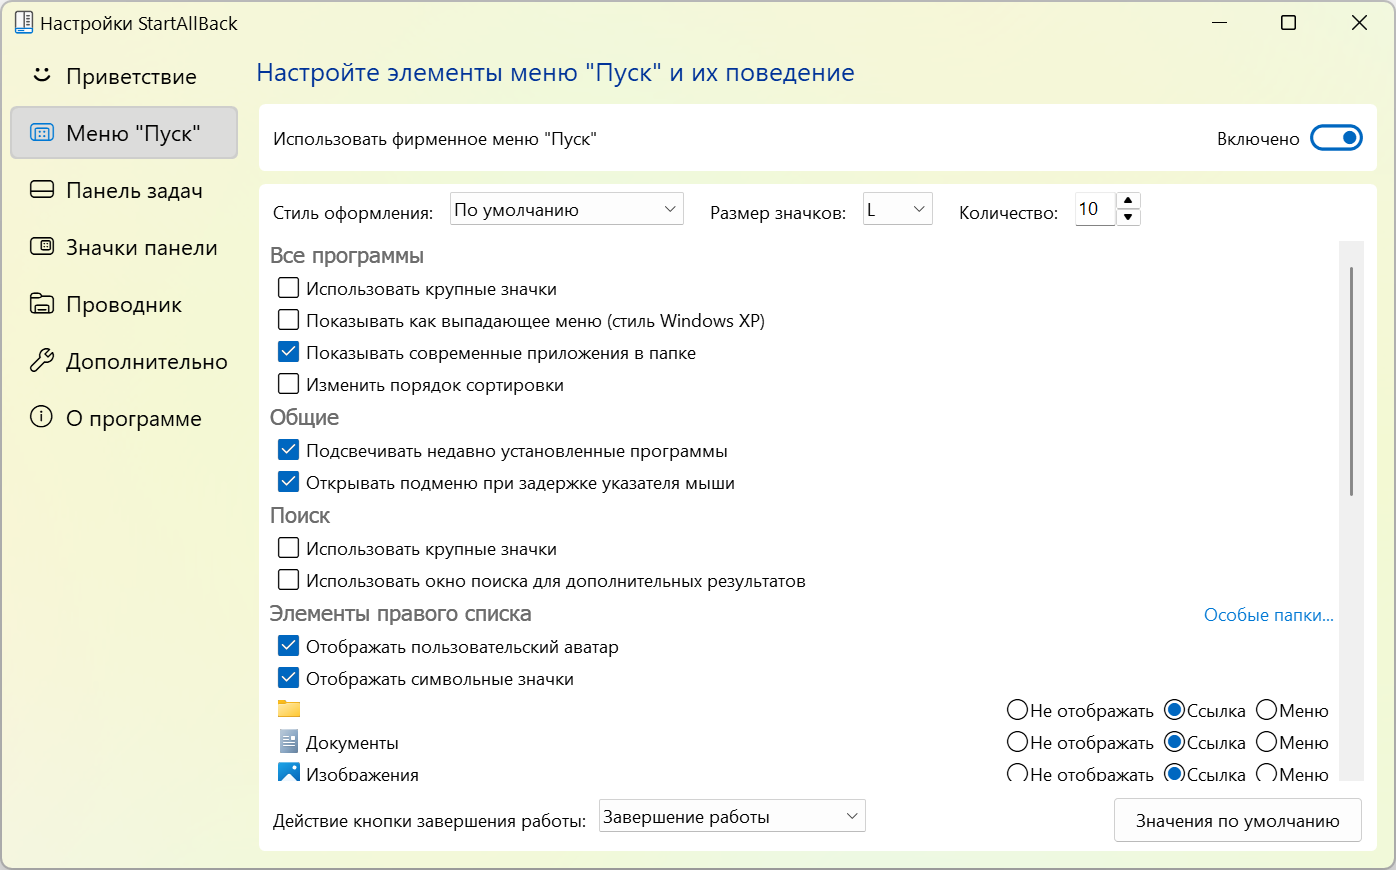Viewport: 1396px width, 870px height.
Task: Click the Использовать фирменное меню "Пуск" text
Action: coord(435,139)
